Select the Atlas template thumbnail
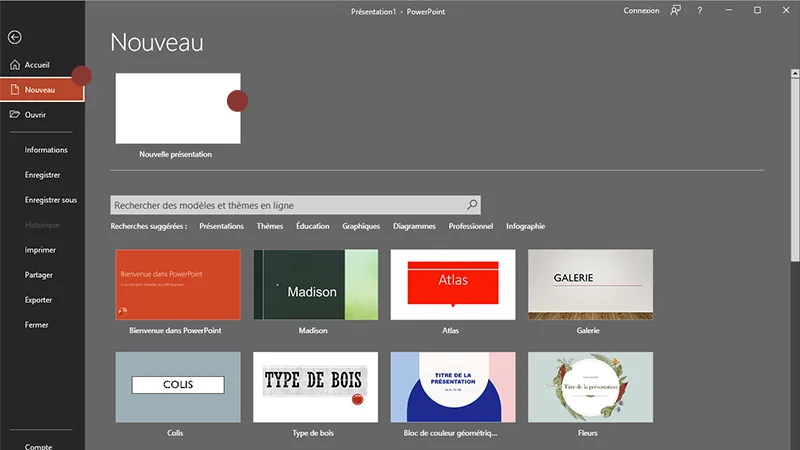Viewport: 800px width, 450px height. [x=453, y=284]
